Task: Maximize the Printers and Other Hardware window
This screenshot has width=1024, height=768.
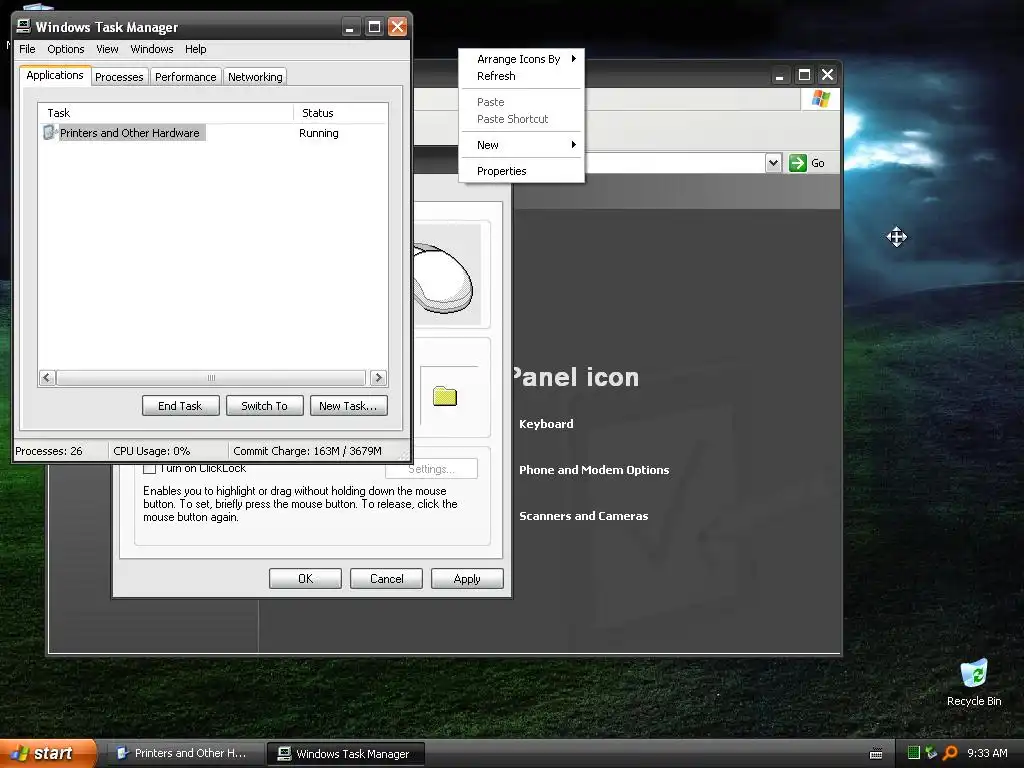Action: click(x=804, y=75)
